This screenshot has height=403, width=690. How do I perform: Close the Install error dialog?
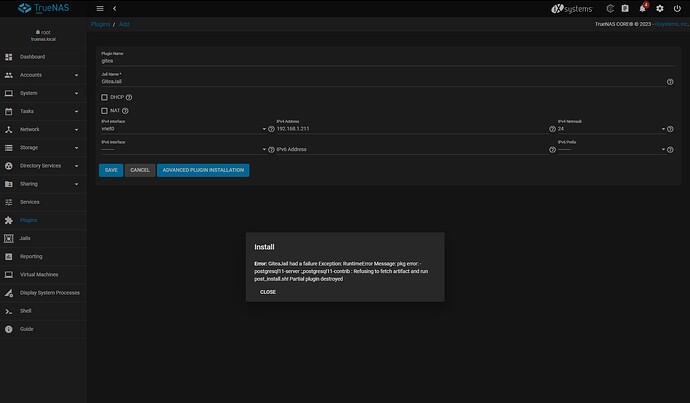point(268,292)
